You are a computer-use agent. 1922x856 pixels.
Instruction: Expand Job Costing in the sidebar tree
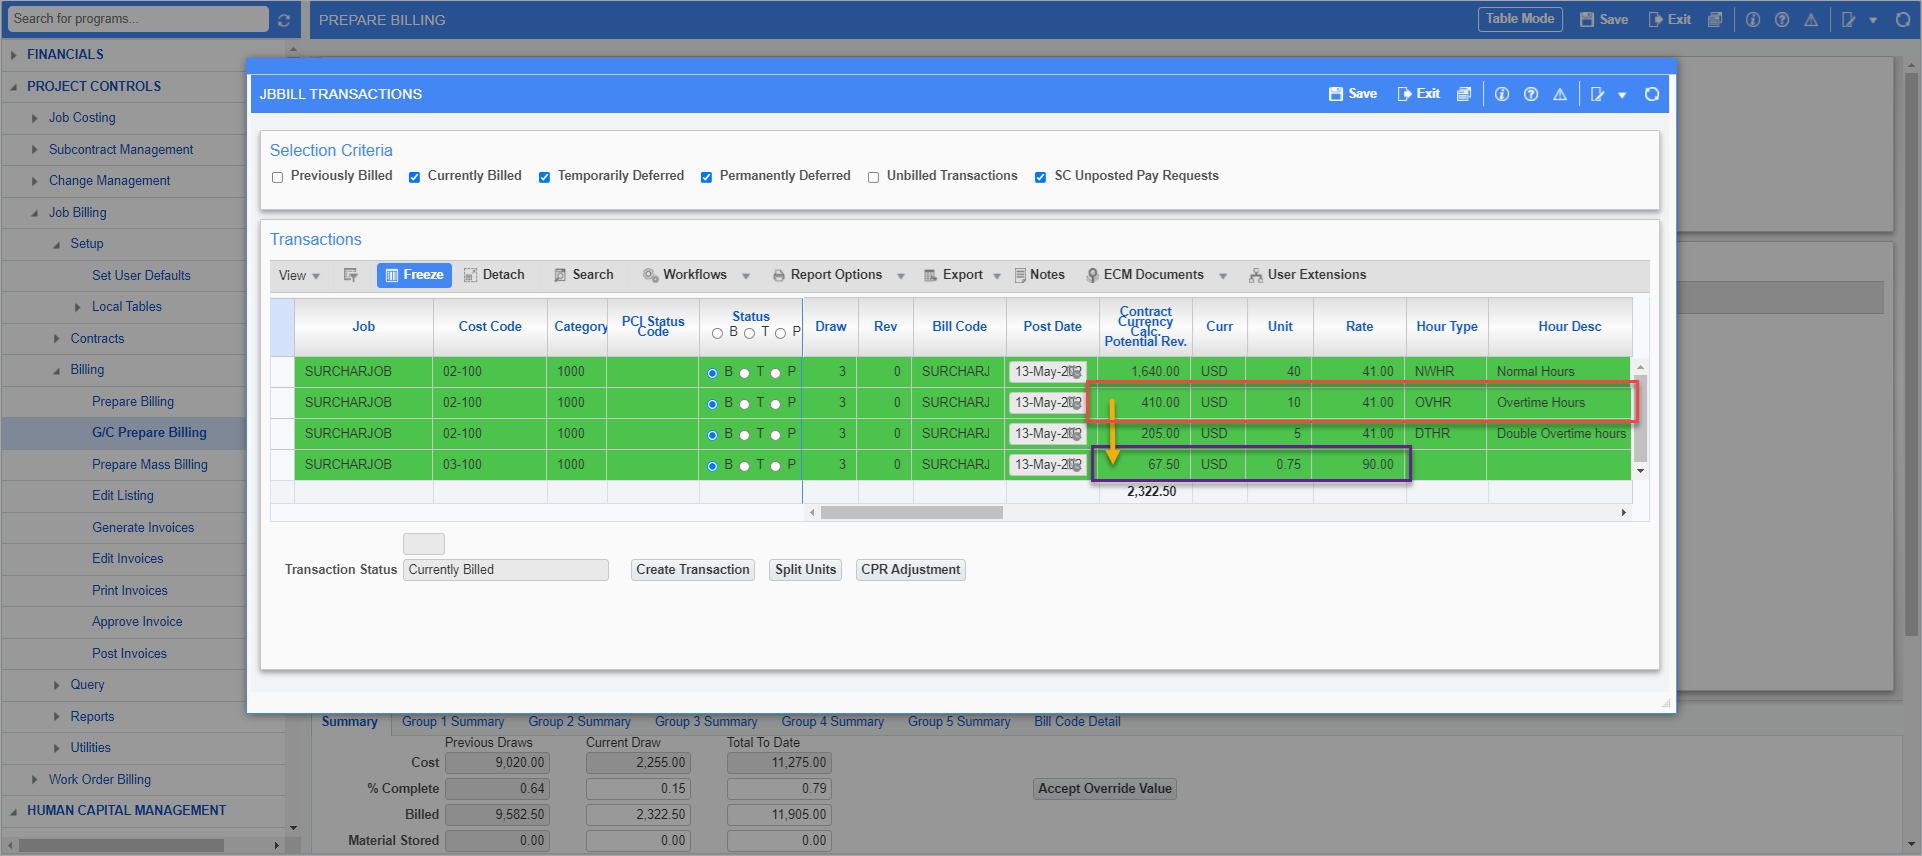pos(35,118)
